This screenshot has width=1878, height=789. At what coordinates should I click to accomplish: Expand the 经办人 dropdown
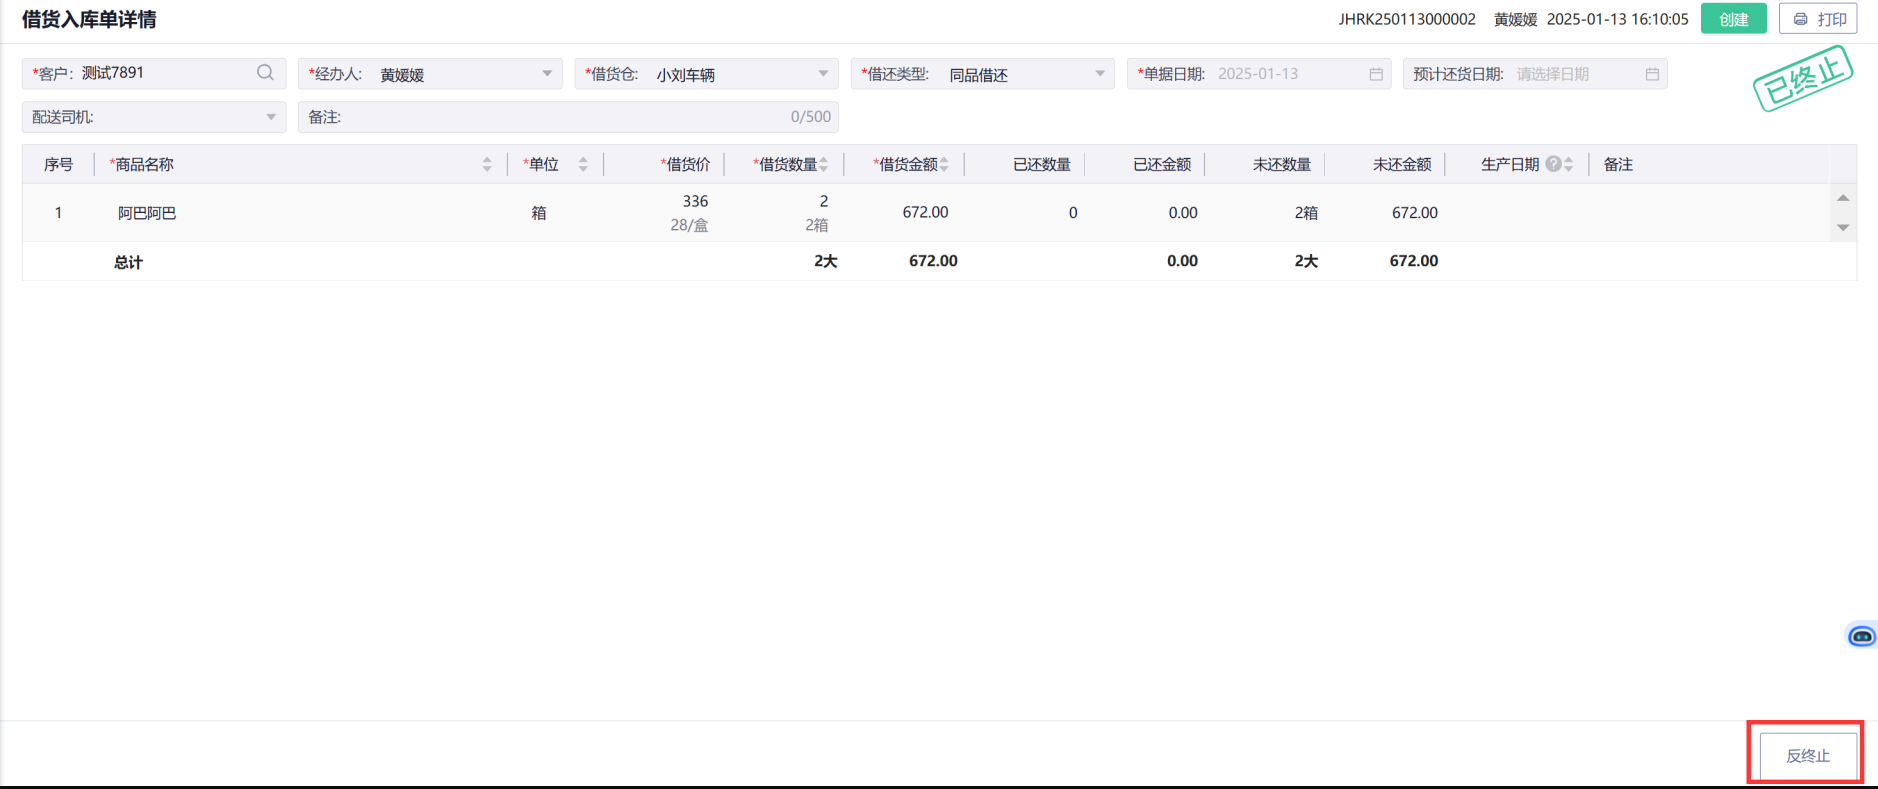tap(547, 74)
